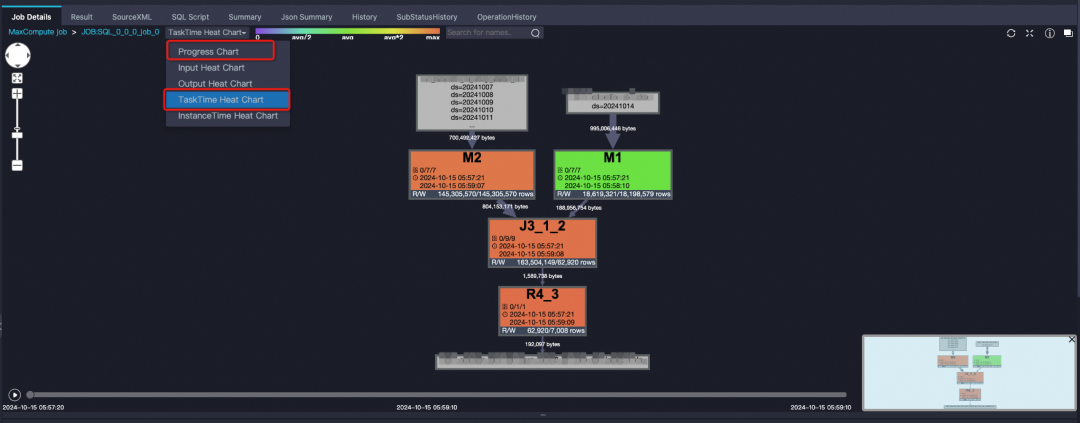Open the SubStatusHistory tab
1080x423 pixels.
pos(426,17)
